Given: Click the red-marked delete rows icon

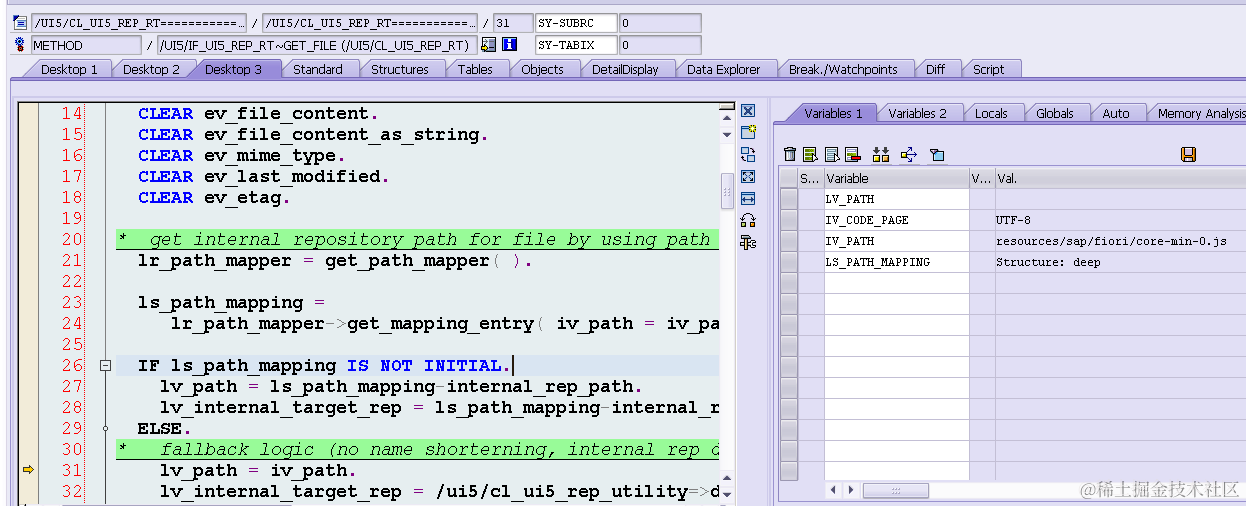Looking at the screenshot, I should click(x=852, y=154).
